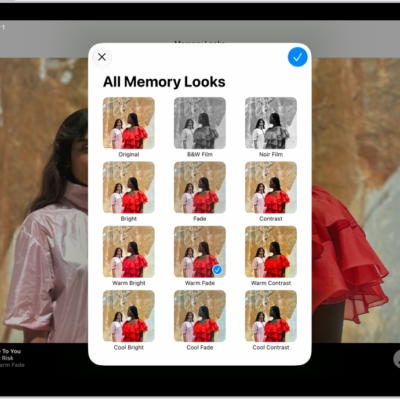The width and height of the screenshot is (400, 400).
Task: Choose the Contrast look thumbnail
Action: pyautogui.click(x=271, y=187)
